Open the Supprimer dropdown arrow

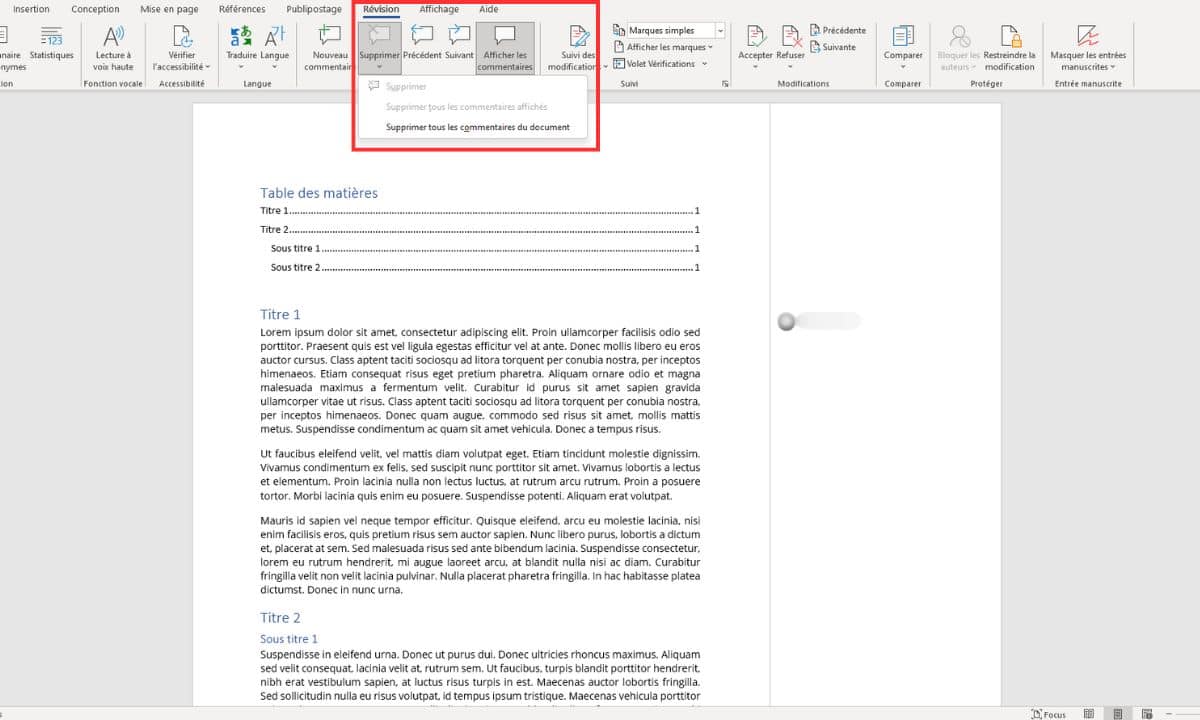tap(379, 66)
